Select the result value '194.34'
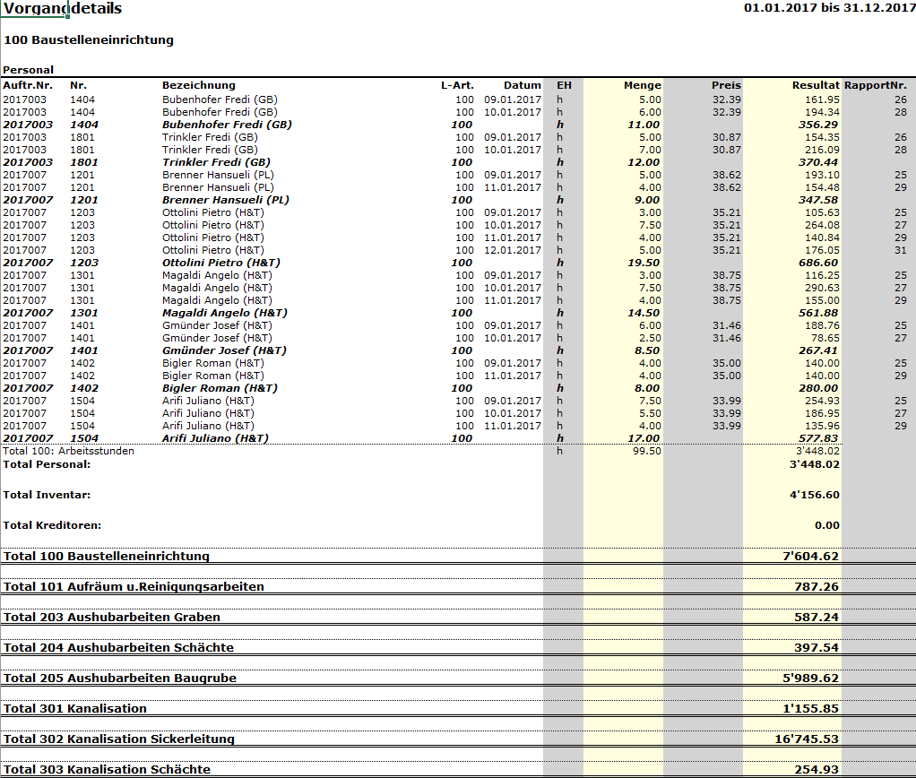 pos(822,112)
